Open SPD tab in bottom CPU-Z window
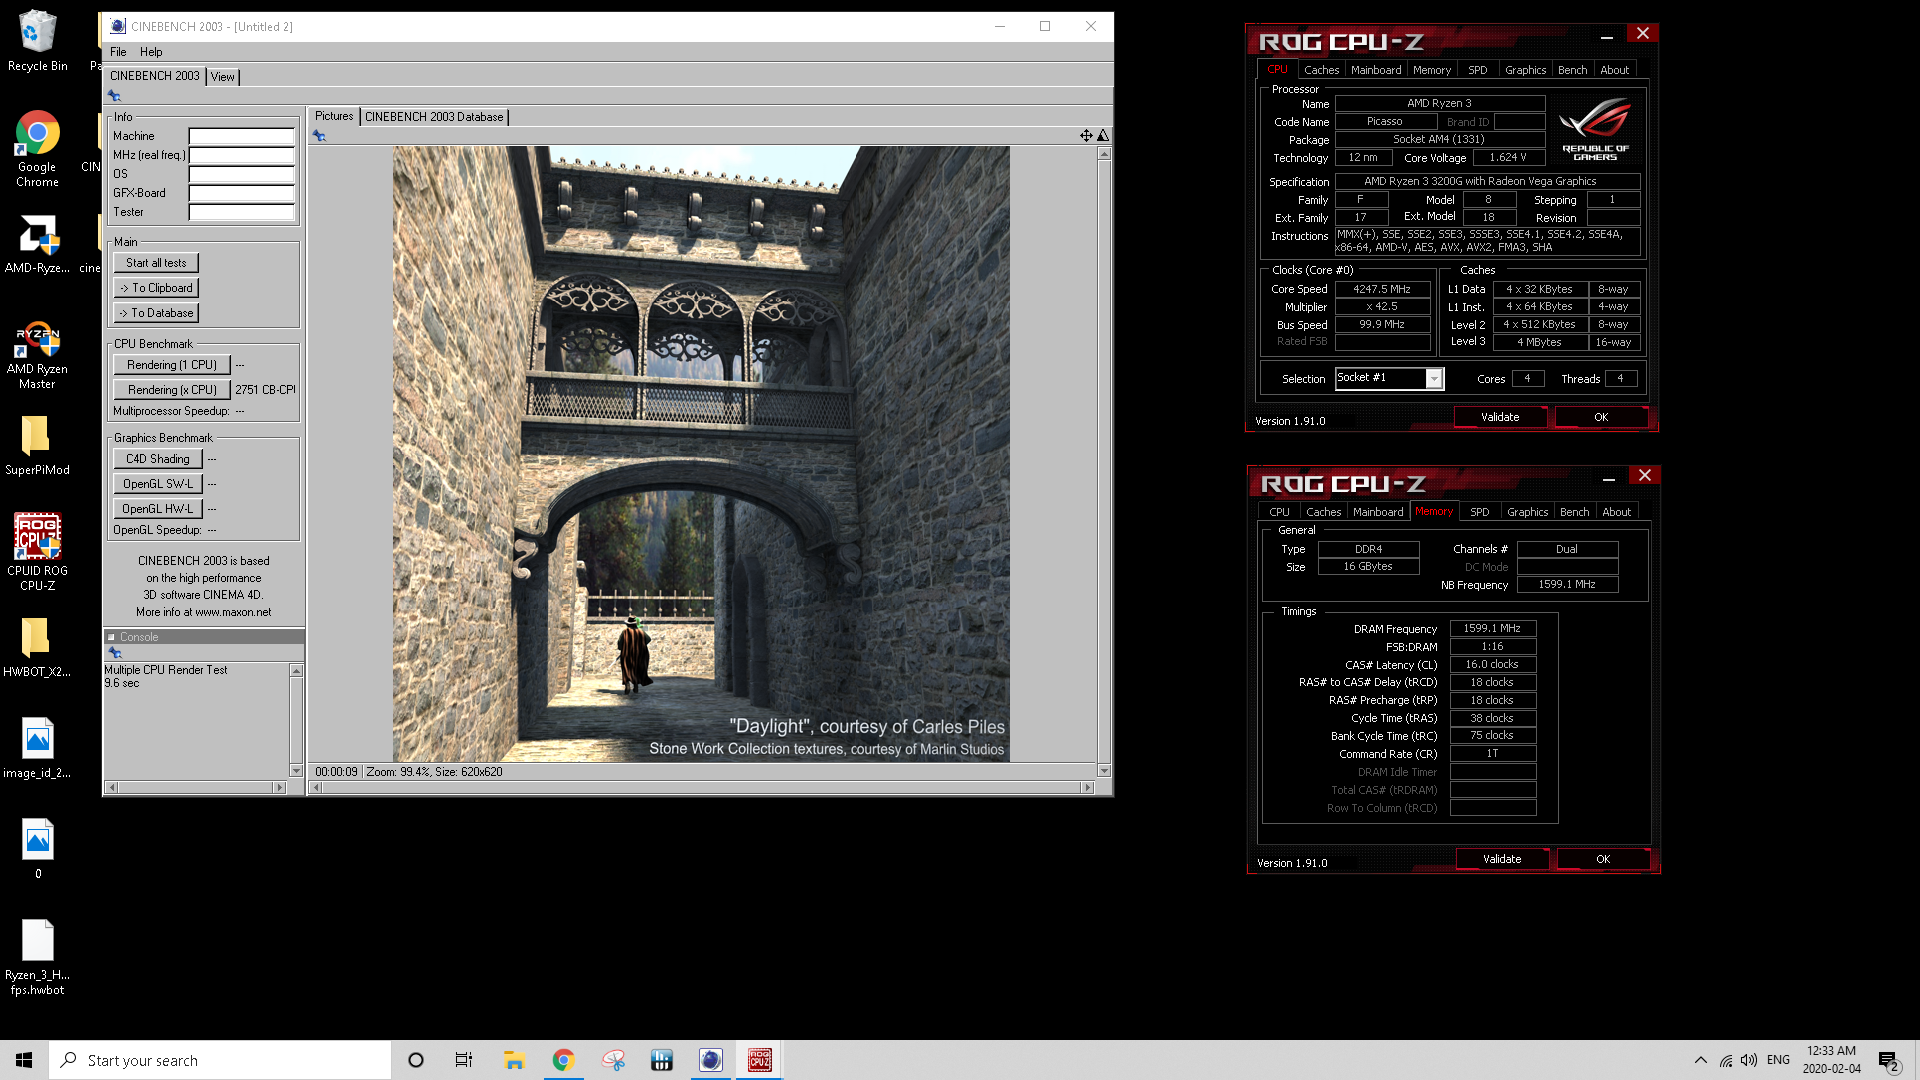 (1479, 512)
